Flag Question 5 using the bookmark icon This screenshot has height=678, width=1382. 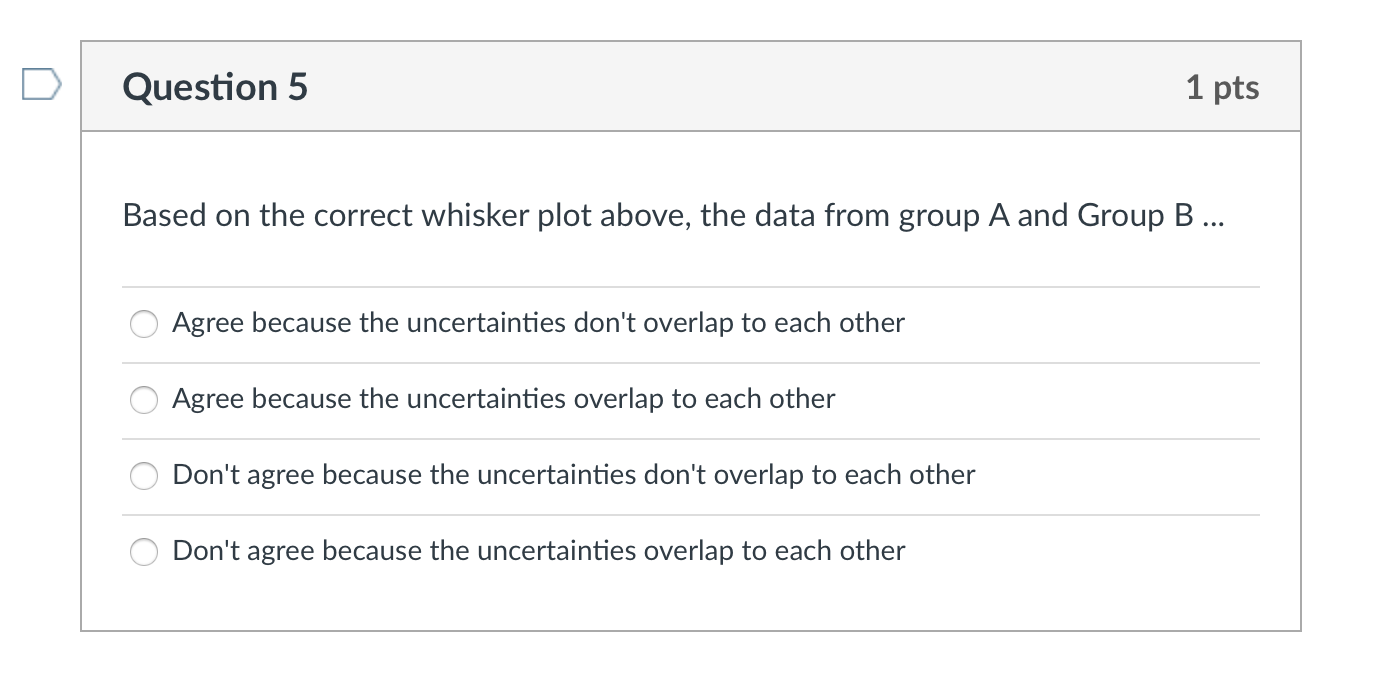(x=42, y=86)
